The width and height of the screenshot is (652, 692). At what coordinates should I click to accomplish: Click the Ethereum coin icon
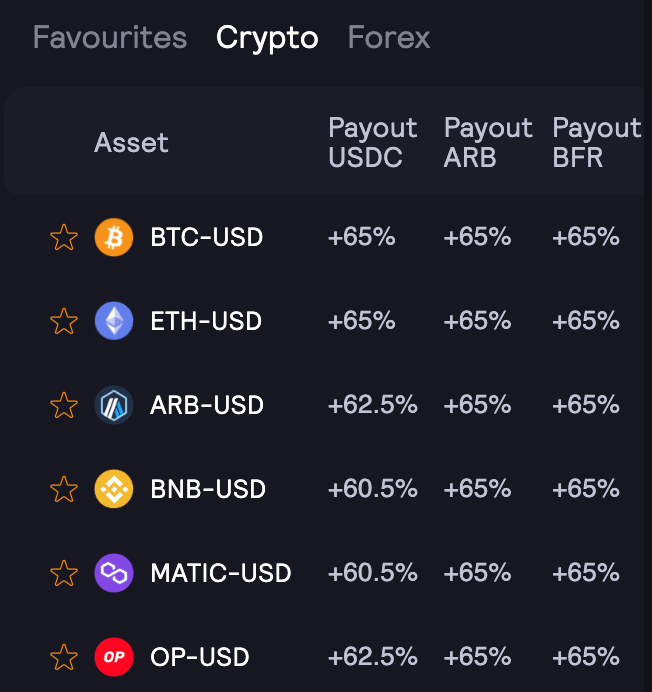(113, 321)
